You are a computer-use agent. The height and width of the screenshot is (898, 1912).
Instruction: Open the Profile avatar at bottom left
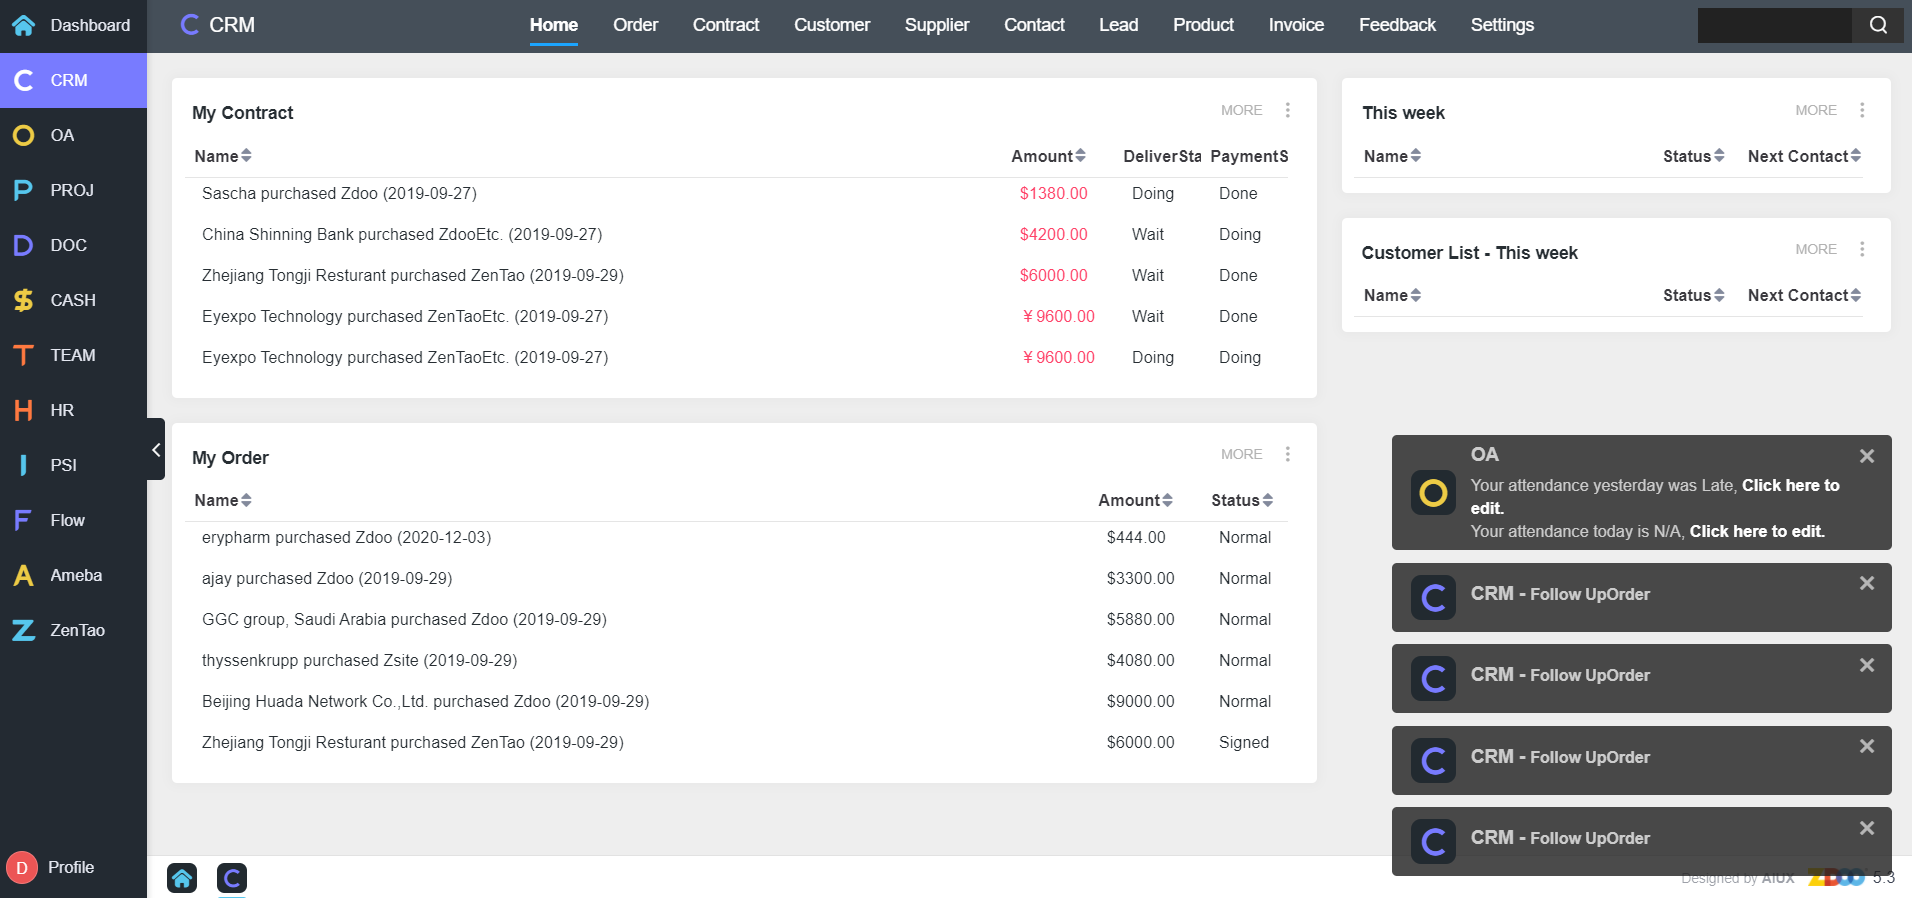22,867
